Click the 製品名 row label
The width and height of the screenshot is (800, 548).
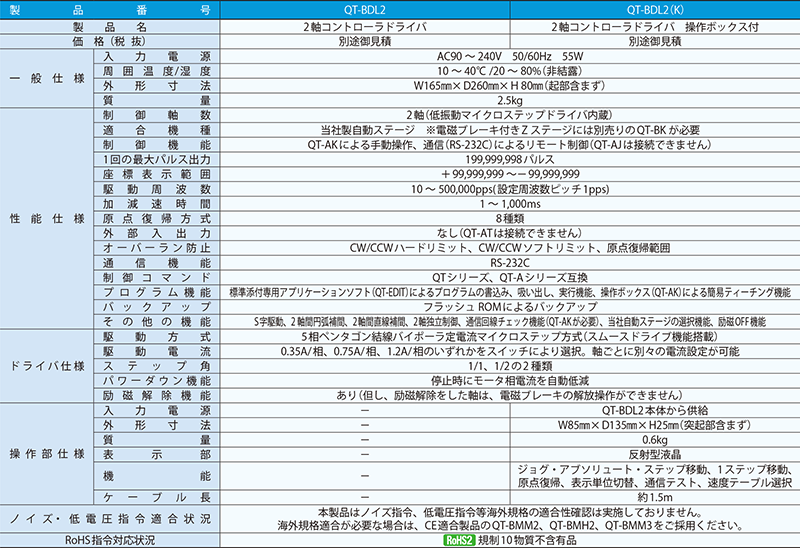(x=110, y=27)
